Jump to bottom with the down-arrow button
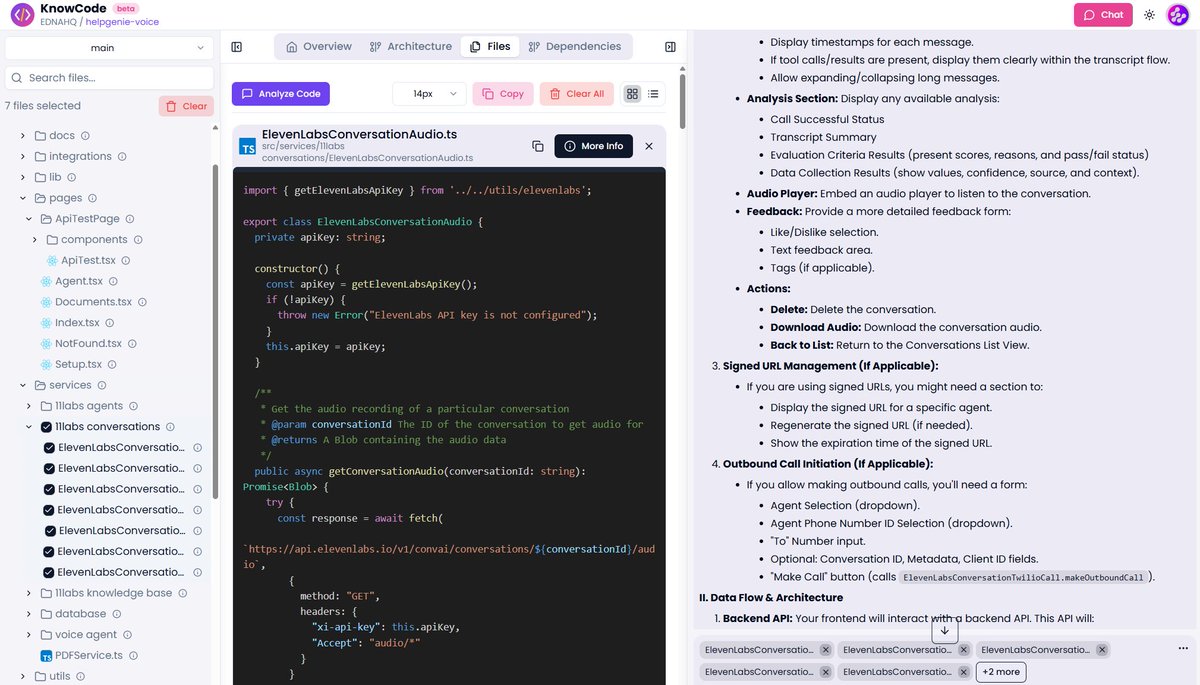 pos(945,631)
